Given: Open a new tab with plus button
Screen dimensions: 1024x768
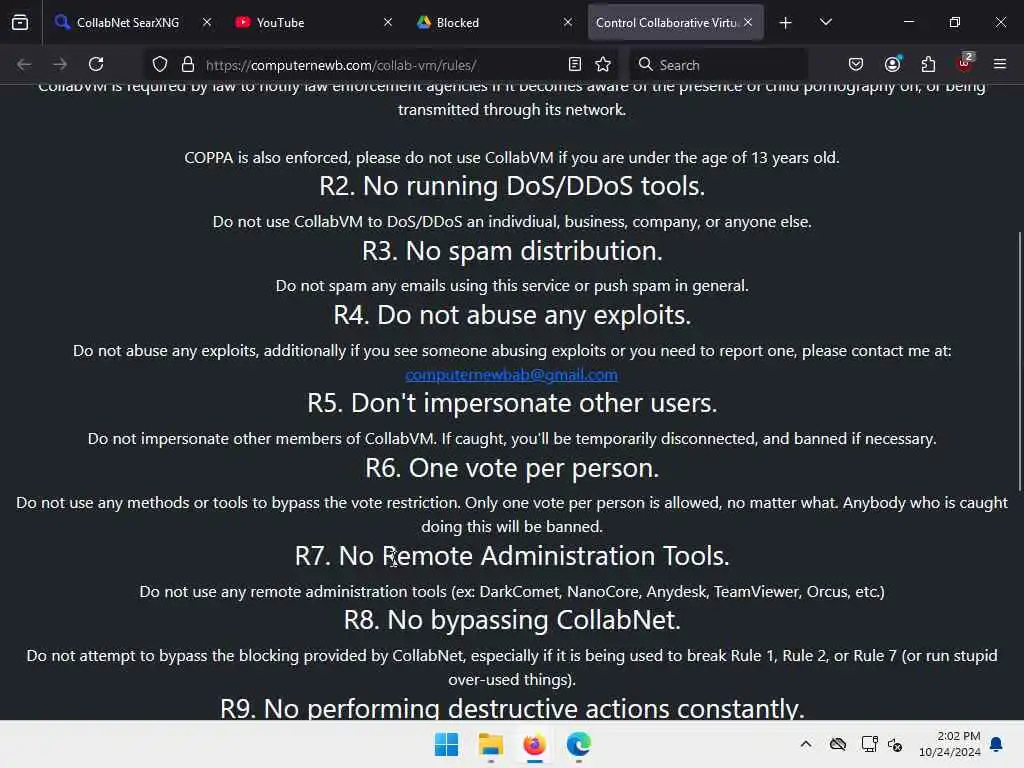Looking at the screenshot, I should tap(786, 23).
